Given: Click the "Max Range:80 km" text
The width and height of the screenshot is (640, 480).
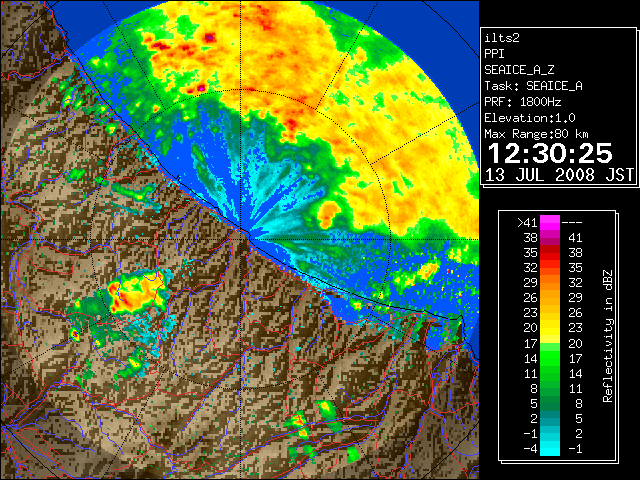Looking at the screenshot, I should (536, 134).
